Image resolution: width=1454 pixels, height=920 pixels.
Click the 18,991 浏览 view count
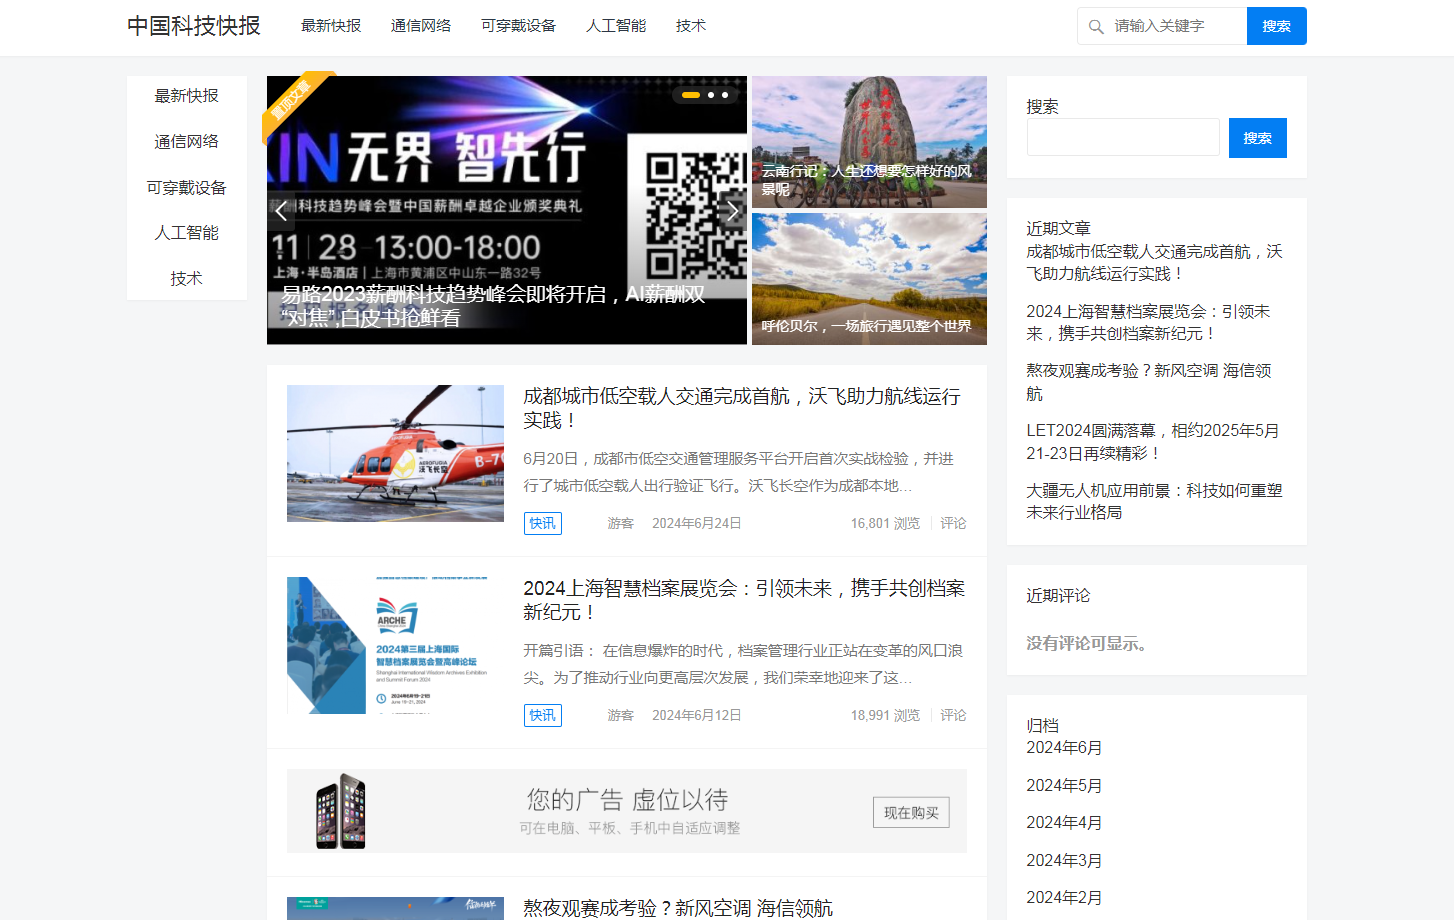click(x=885, y=715)
